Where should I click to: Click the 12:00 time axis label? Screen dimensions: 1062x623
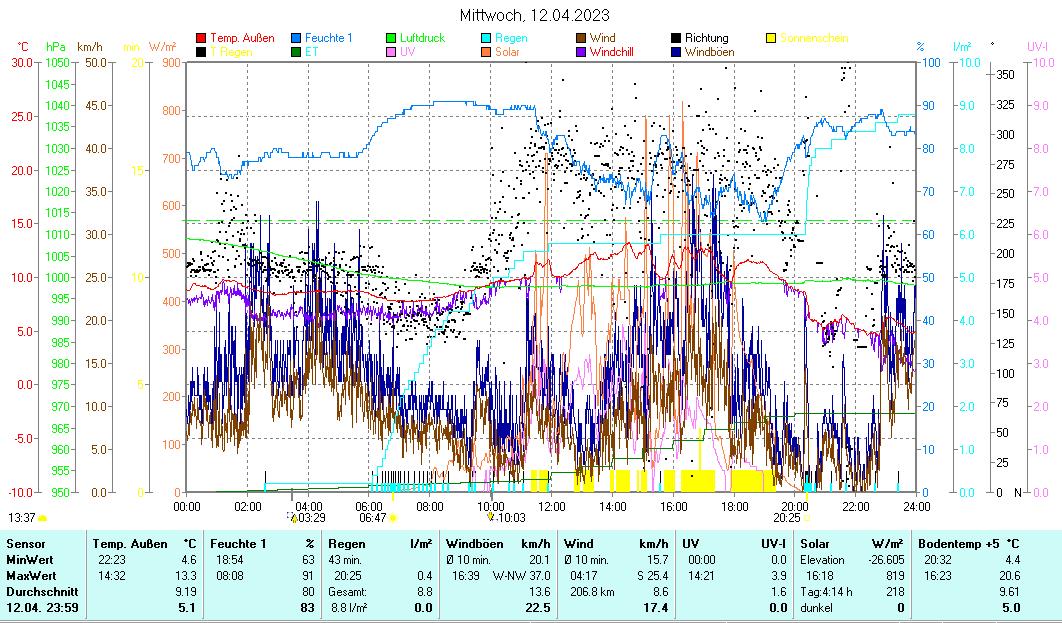point(551,506)
